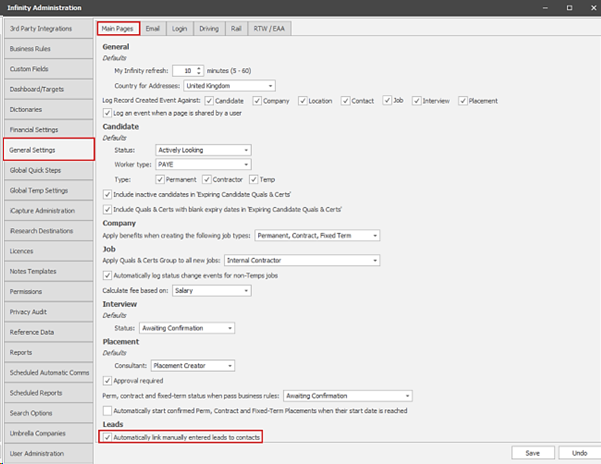This screenshot has height=464, width=601.
Task: Open the Email tab
Action: pos(152,28)
